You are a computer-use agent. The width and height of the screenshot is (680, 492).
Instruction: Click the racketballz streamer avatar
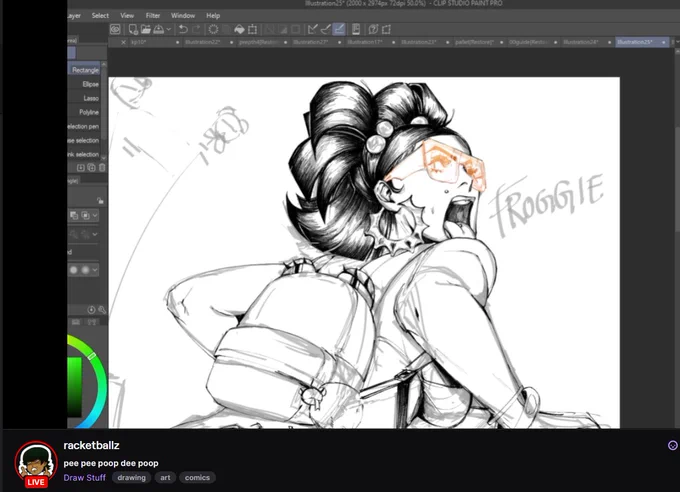point(36,462)
